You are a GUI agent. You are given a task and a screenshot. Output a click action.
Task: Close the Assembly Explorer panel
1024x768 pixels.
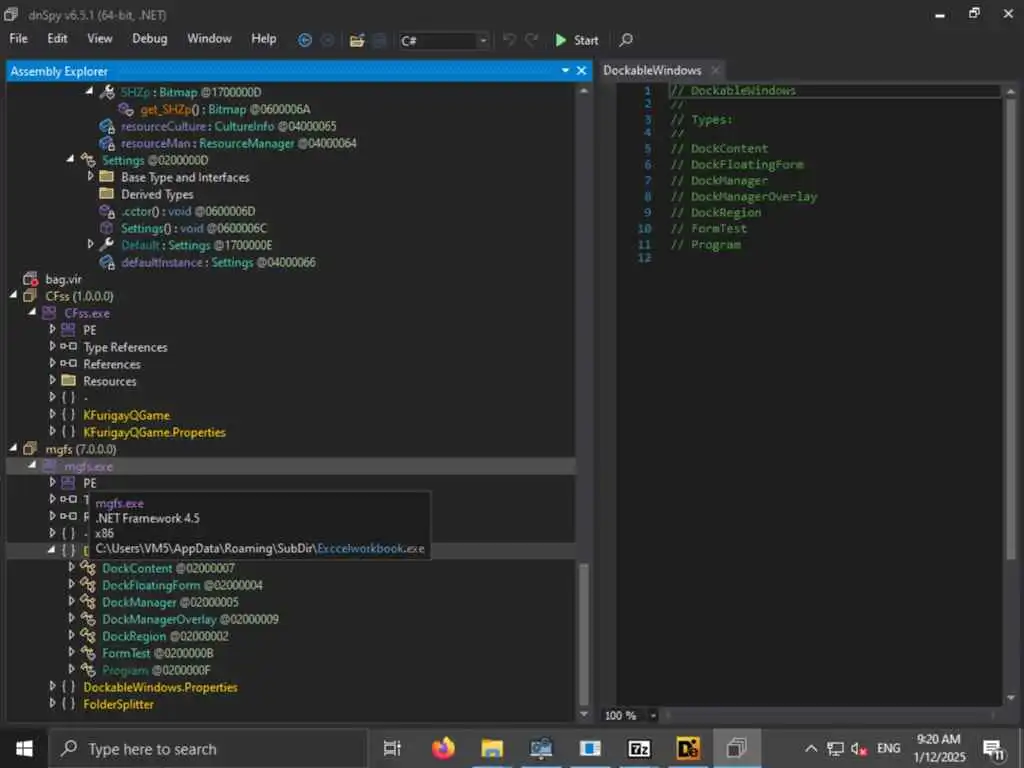581,71
